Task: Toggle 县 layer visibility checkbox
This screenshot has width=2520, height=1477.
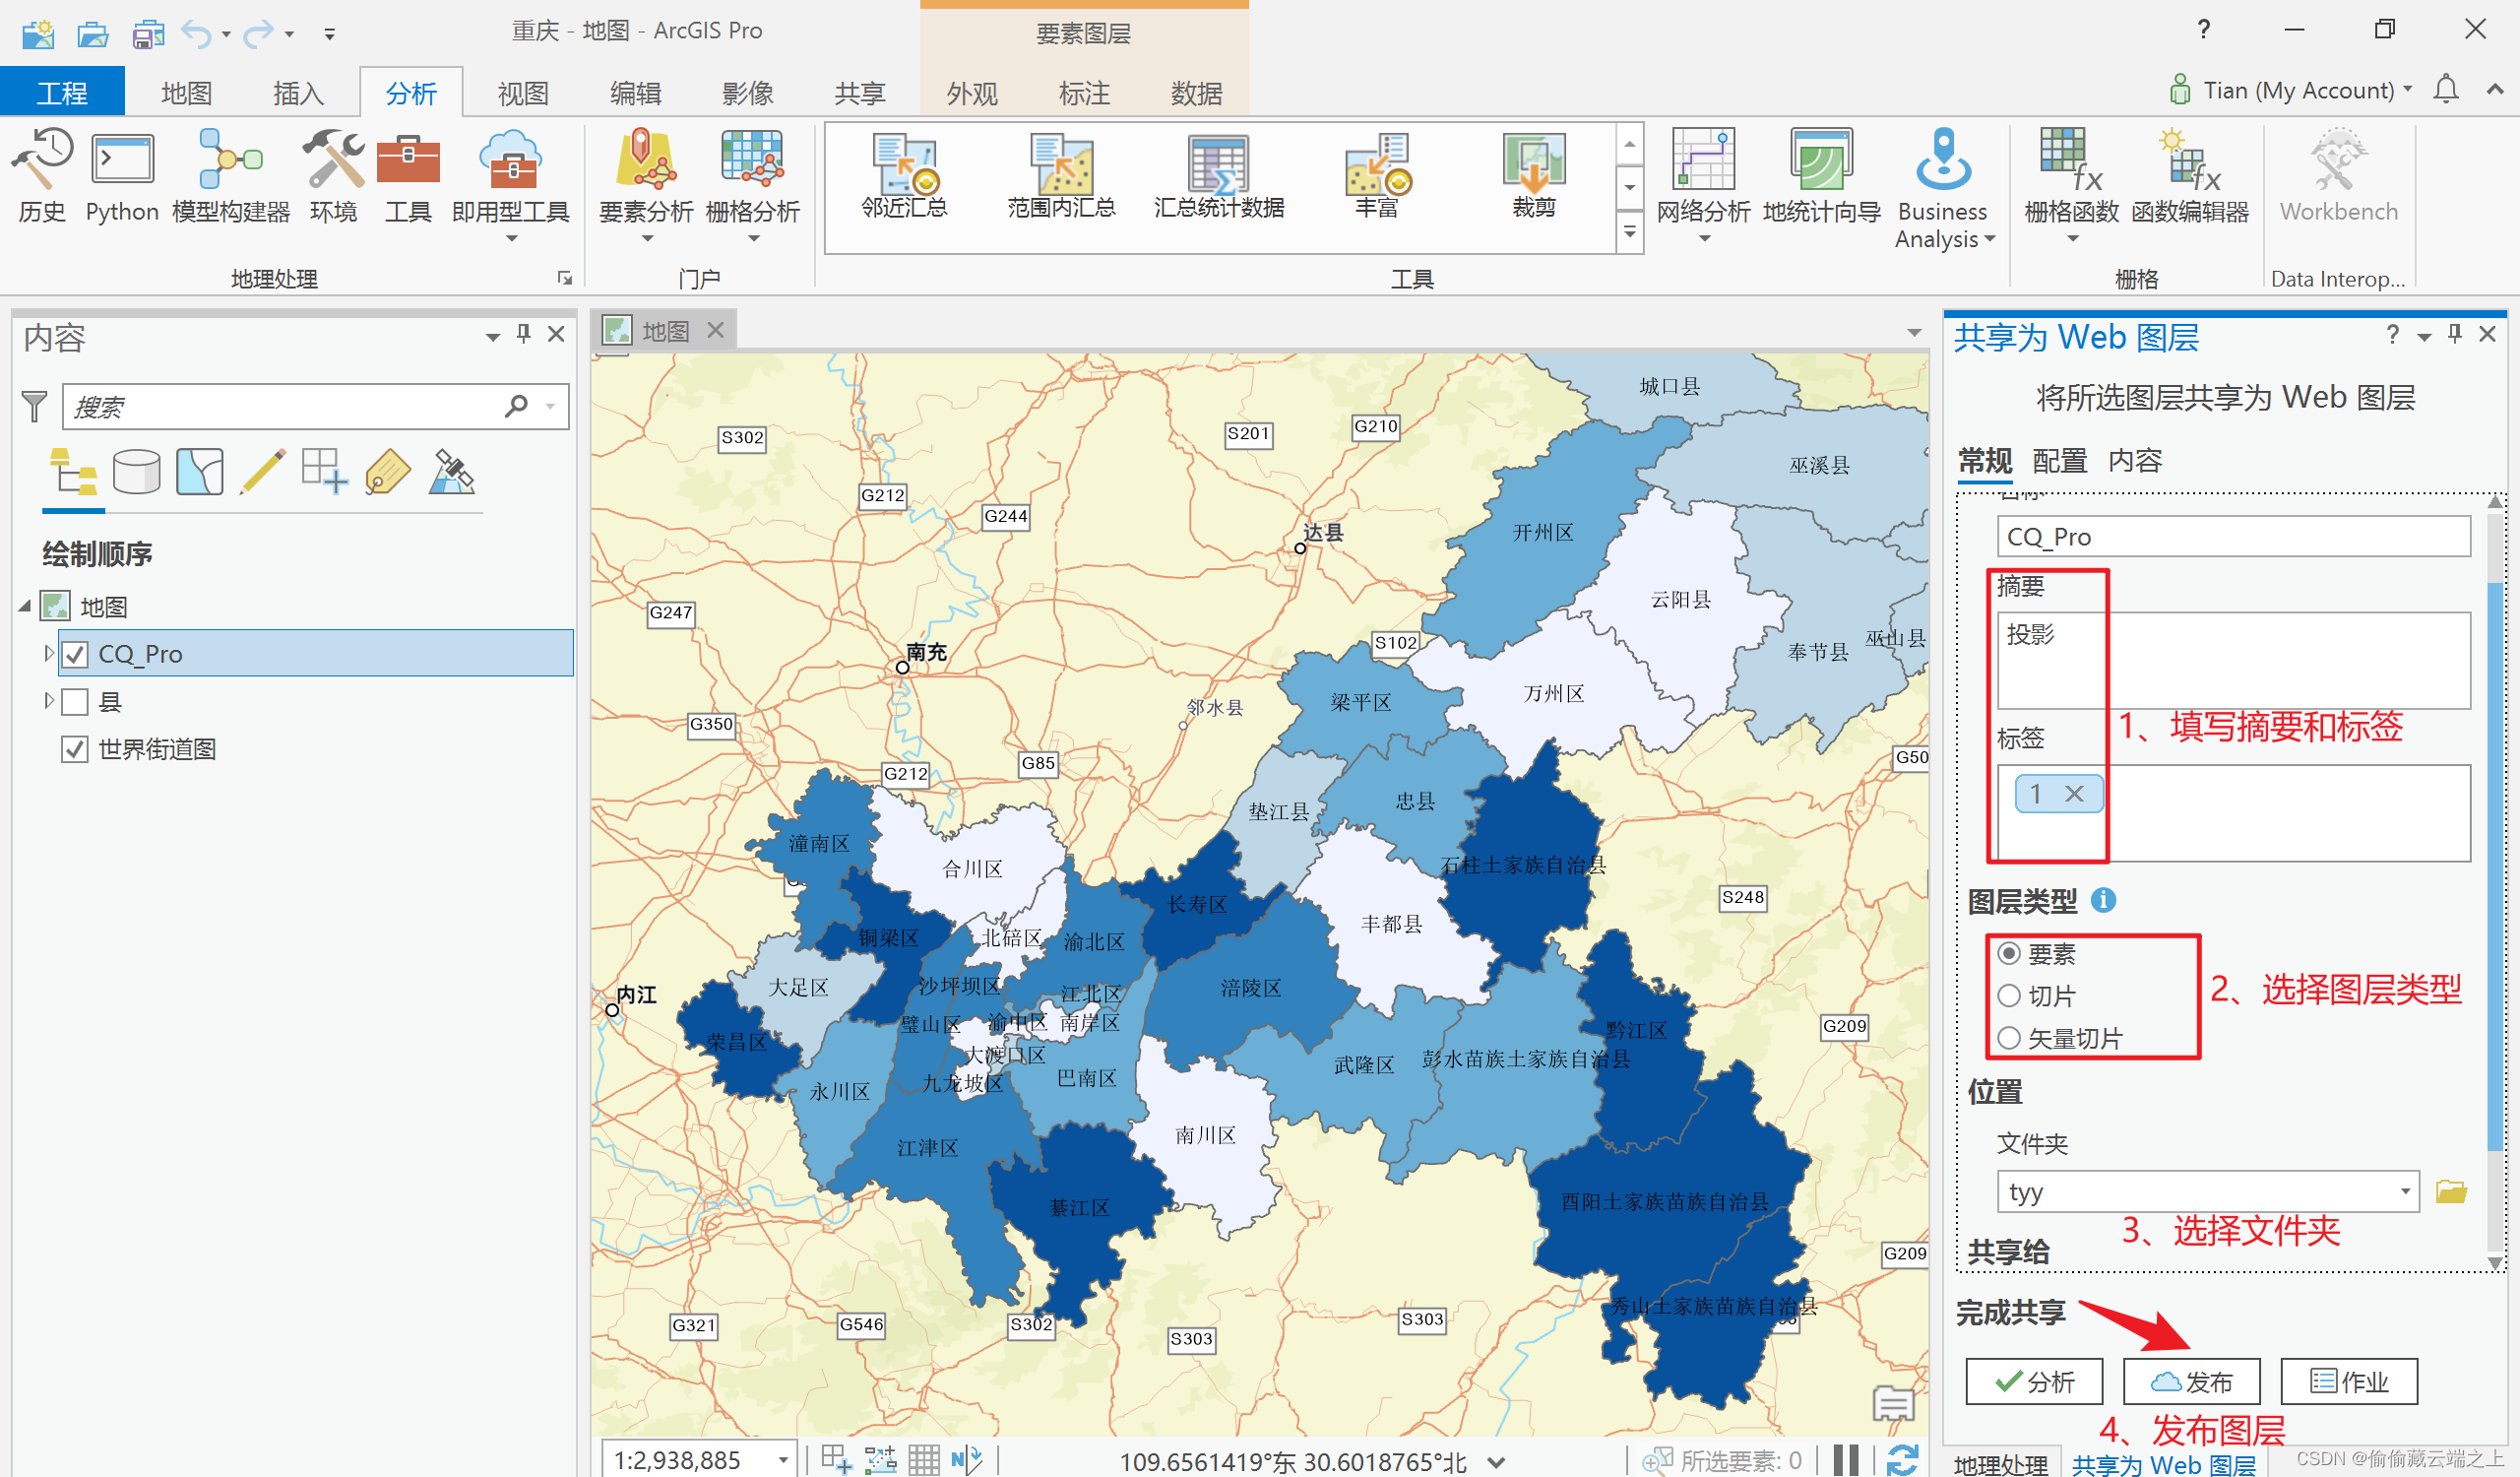Action: pos(75,702)
